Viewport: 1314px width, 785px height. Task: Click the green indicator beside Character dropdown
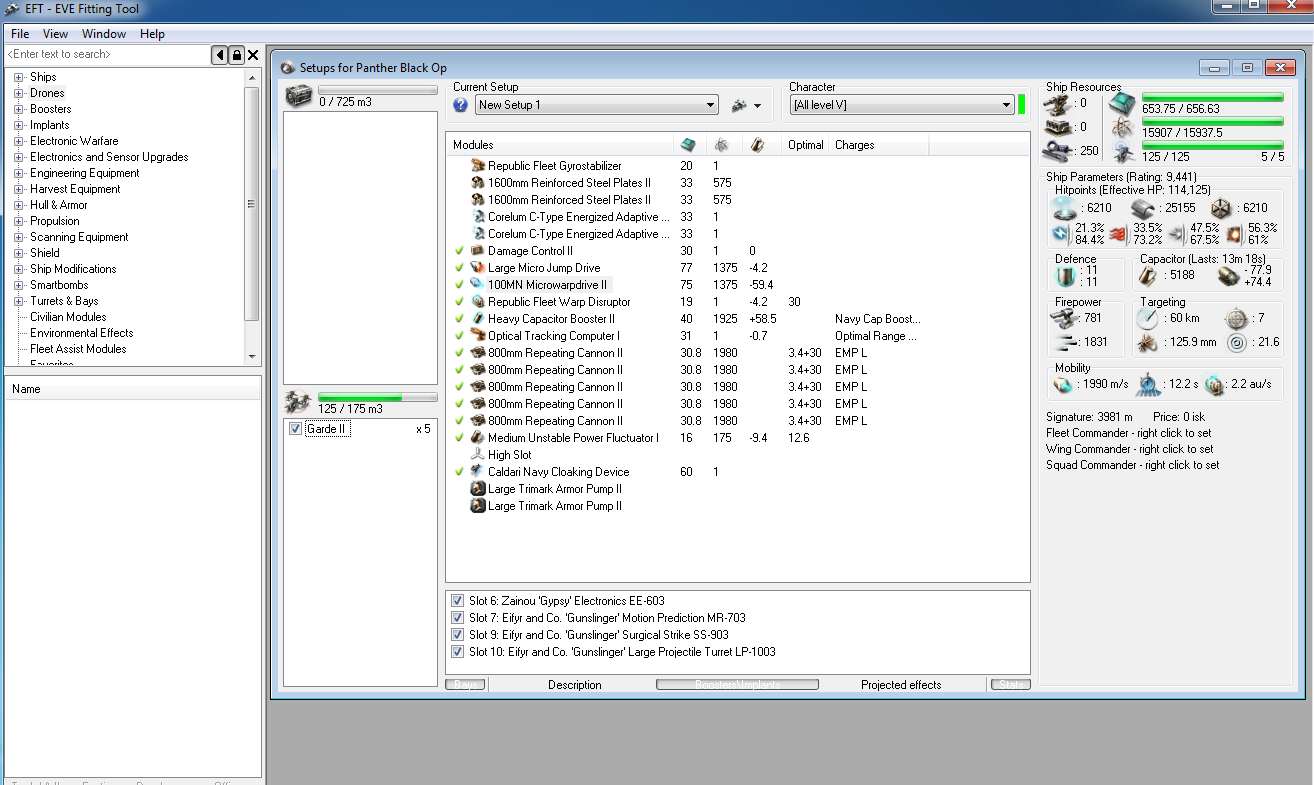[1022, 105]
